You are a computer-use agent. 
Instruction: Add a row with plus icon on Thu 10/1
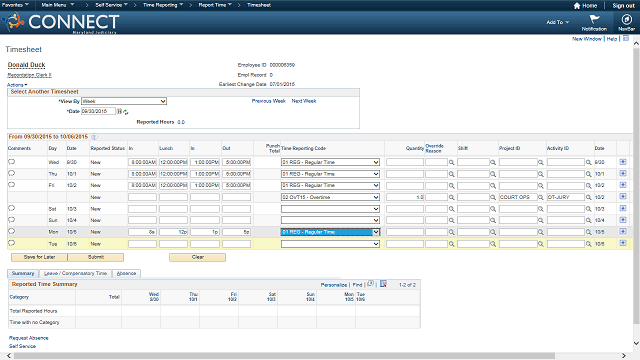[623, 173]
